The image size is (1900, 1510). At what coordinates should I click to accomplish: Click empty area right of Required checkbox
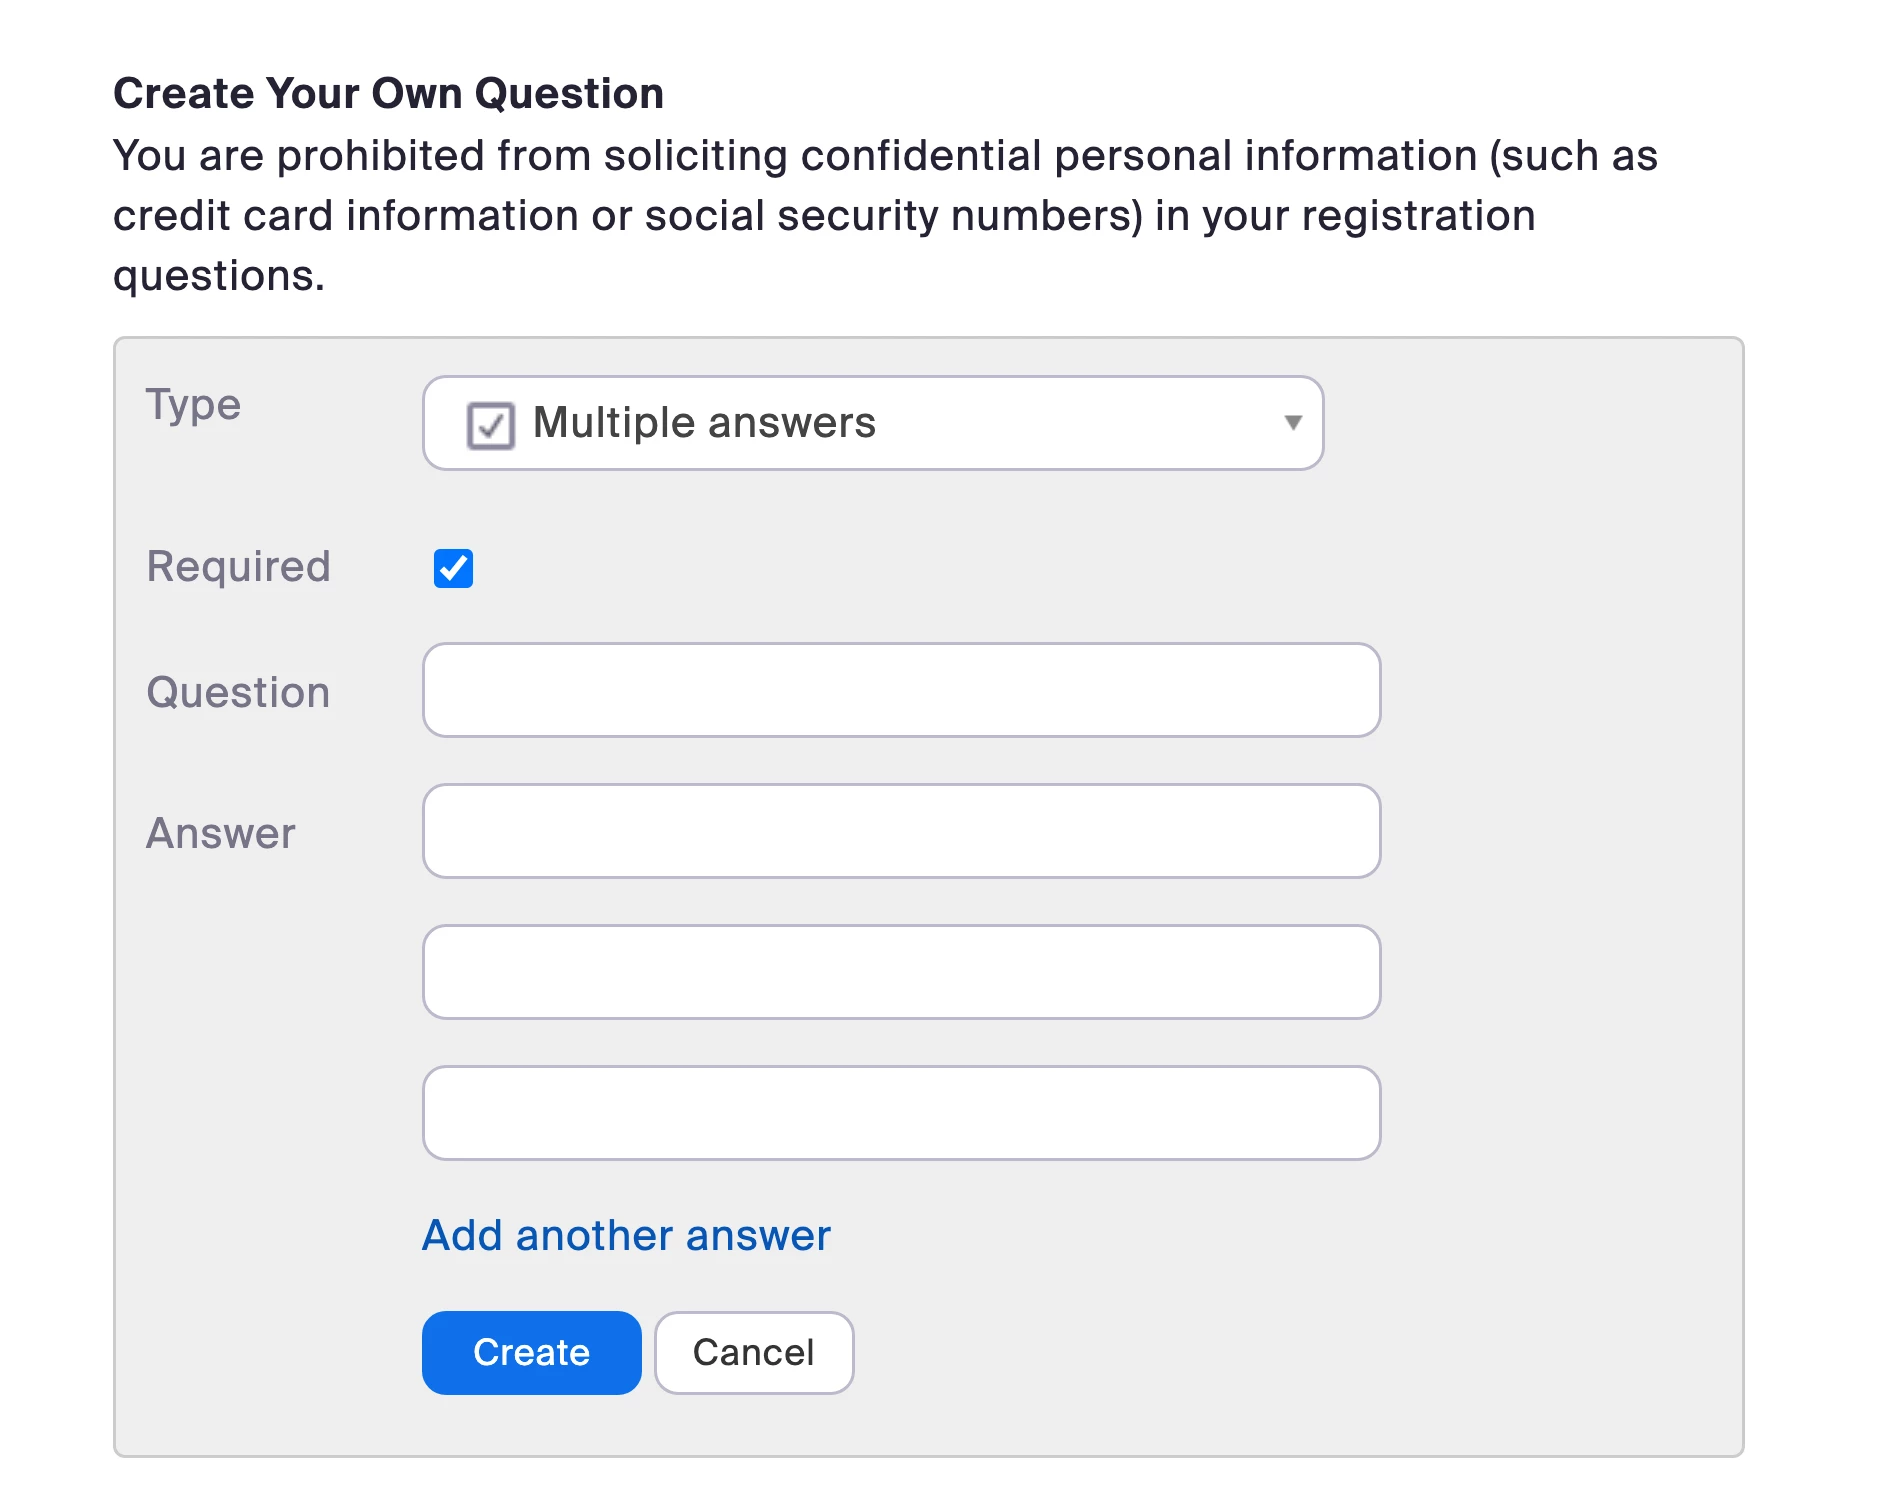pos(900,568)
